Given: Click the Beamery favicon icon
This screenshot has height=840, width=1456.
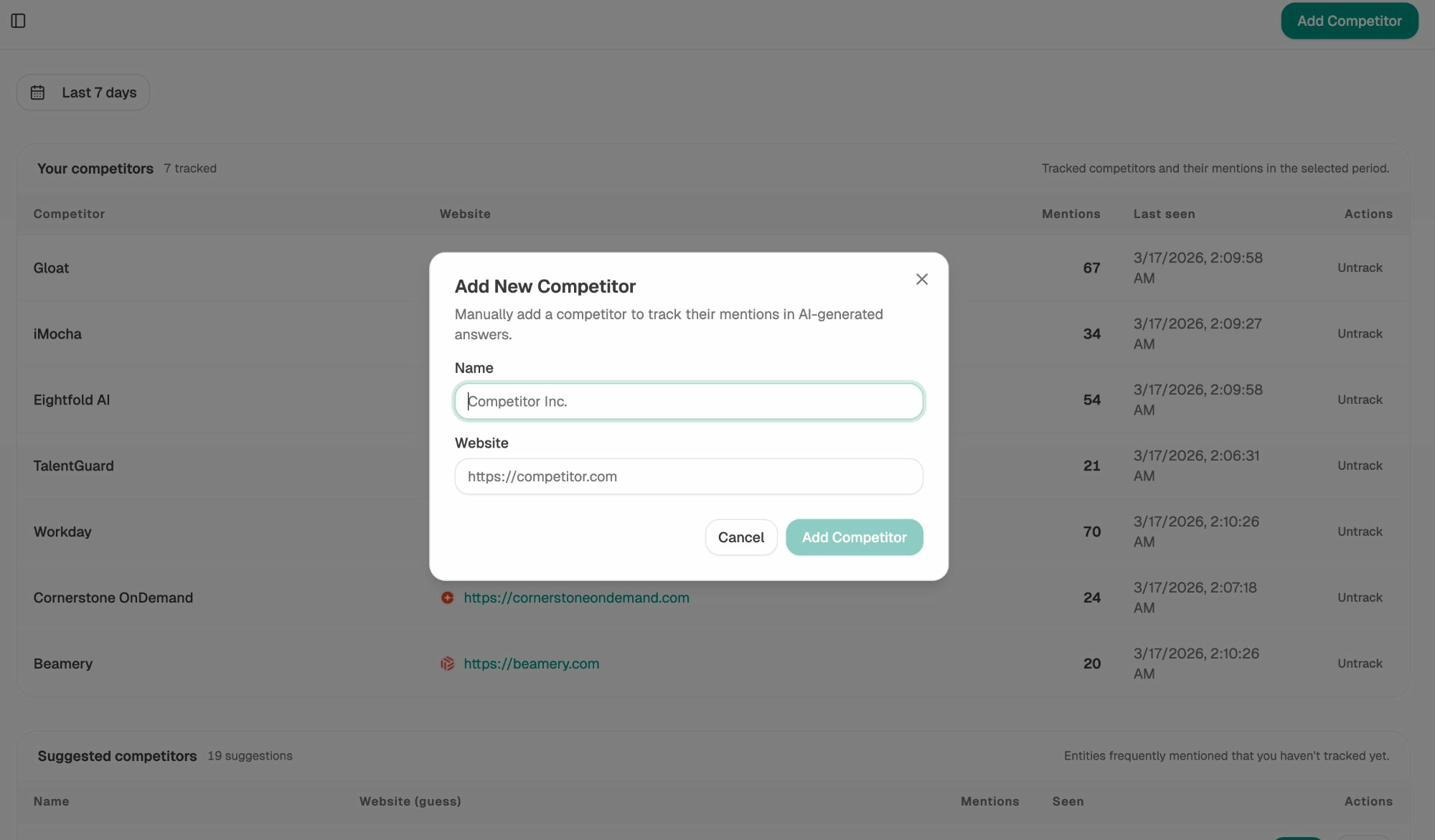Looking at the screenshot, I should pos(447,663).
